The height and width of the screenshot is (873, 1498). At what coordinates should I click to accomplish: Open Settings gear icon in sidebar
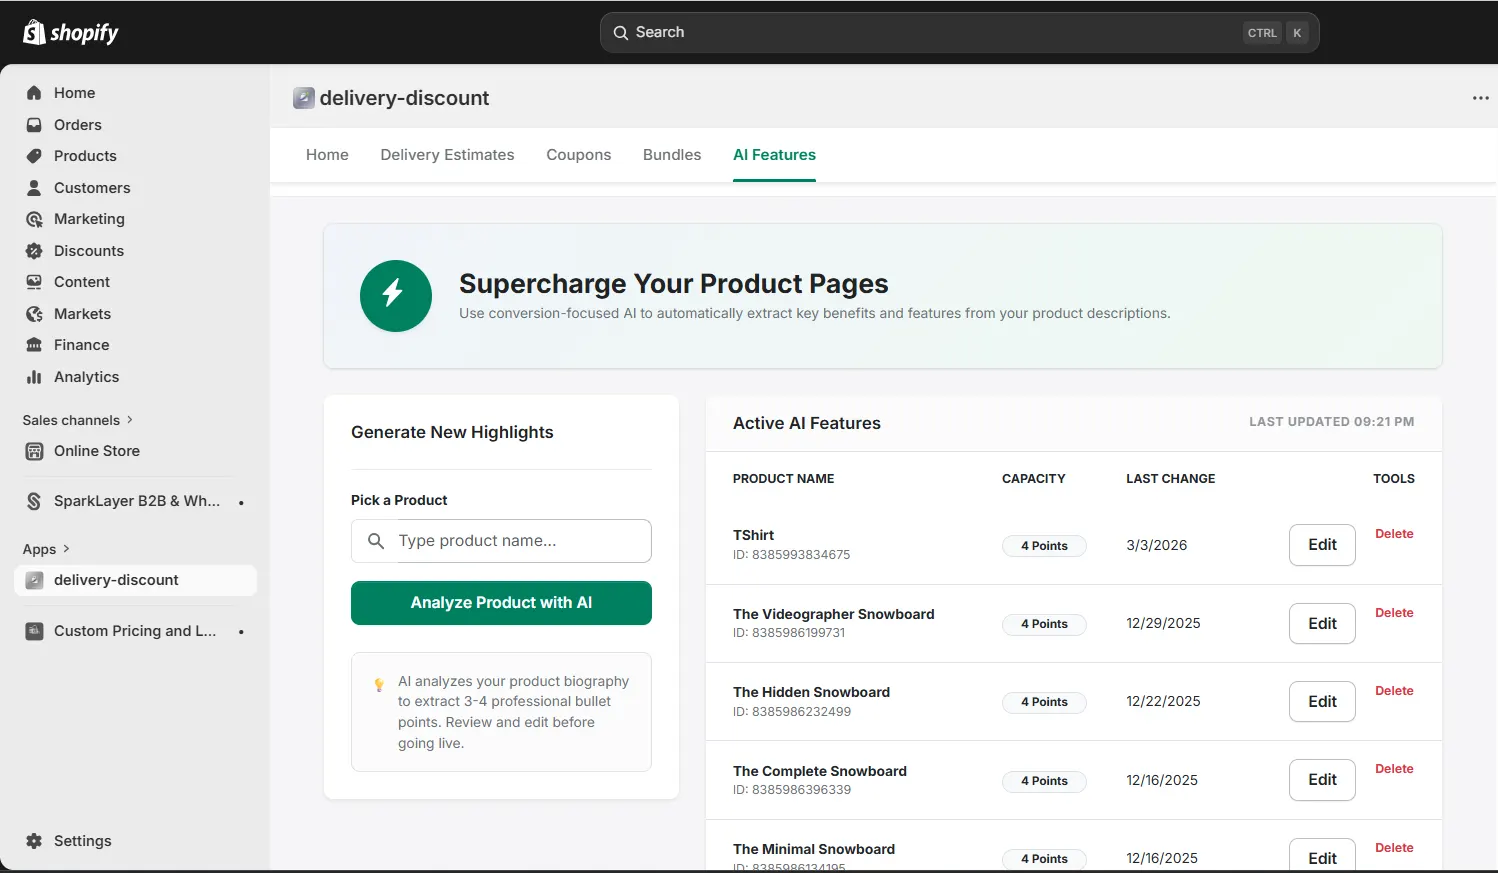tap(34, 841)
